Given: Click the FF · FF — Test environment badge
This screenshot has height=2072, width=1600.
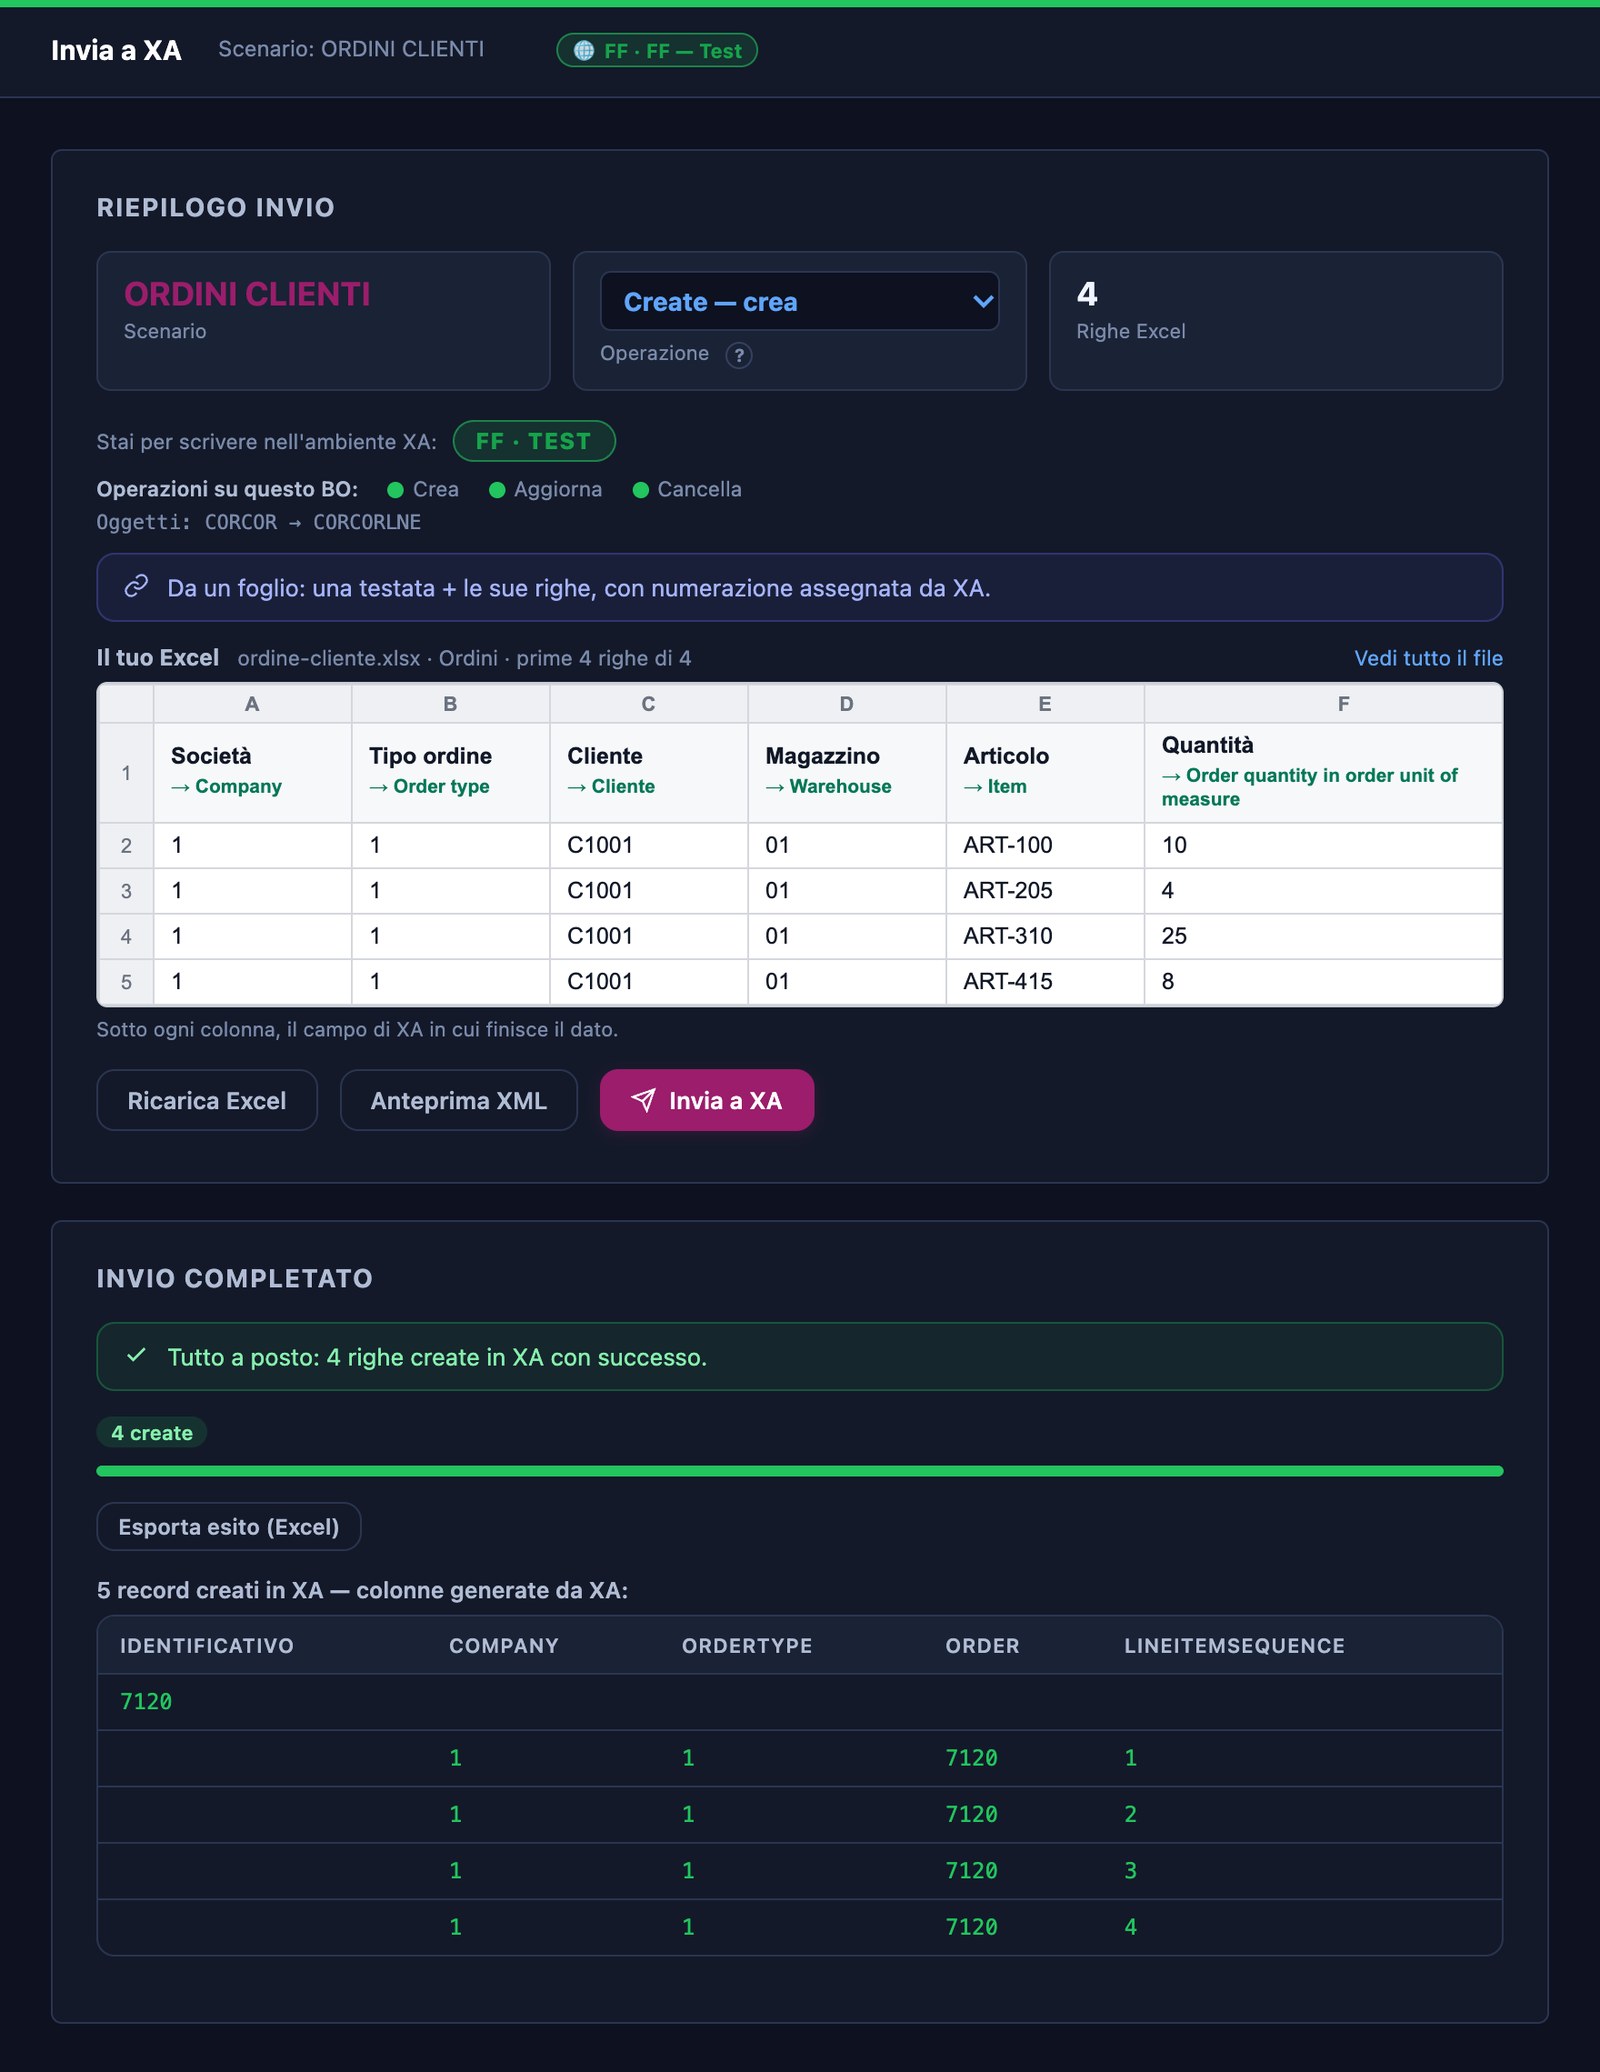Looking at the screenshot, I should (657, 51).
